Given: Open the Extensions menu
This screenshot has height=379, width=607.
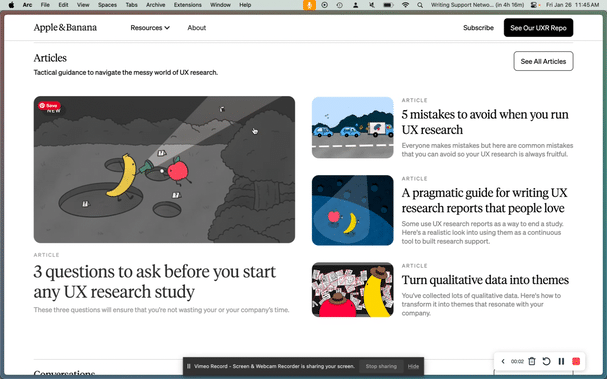Looking at the screenshot, I should pyautogui.click(x=187, y=5).
